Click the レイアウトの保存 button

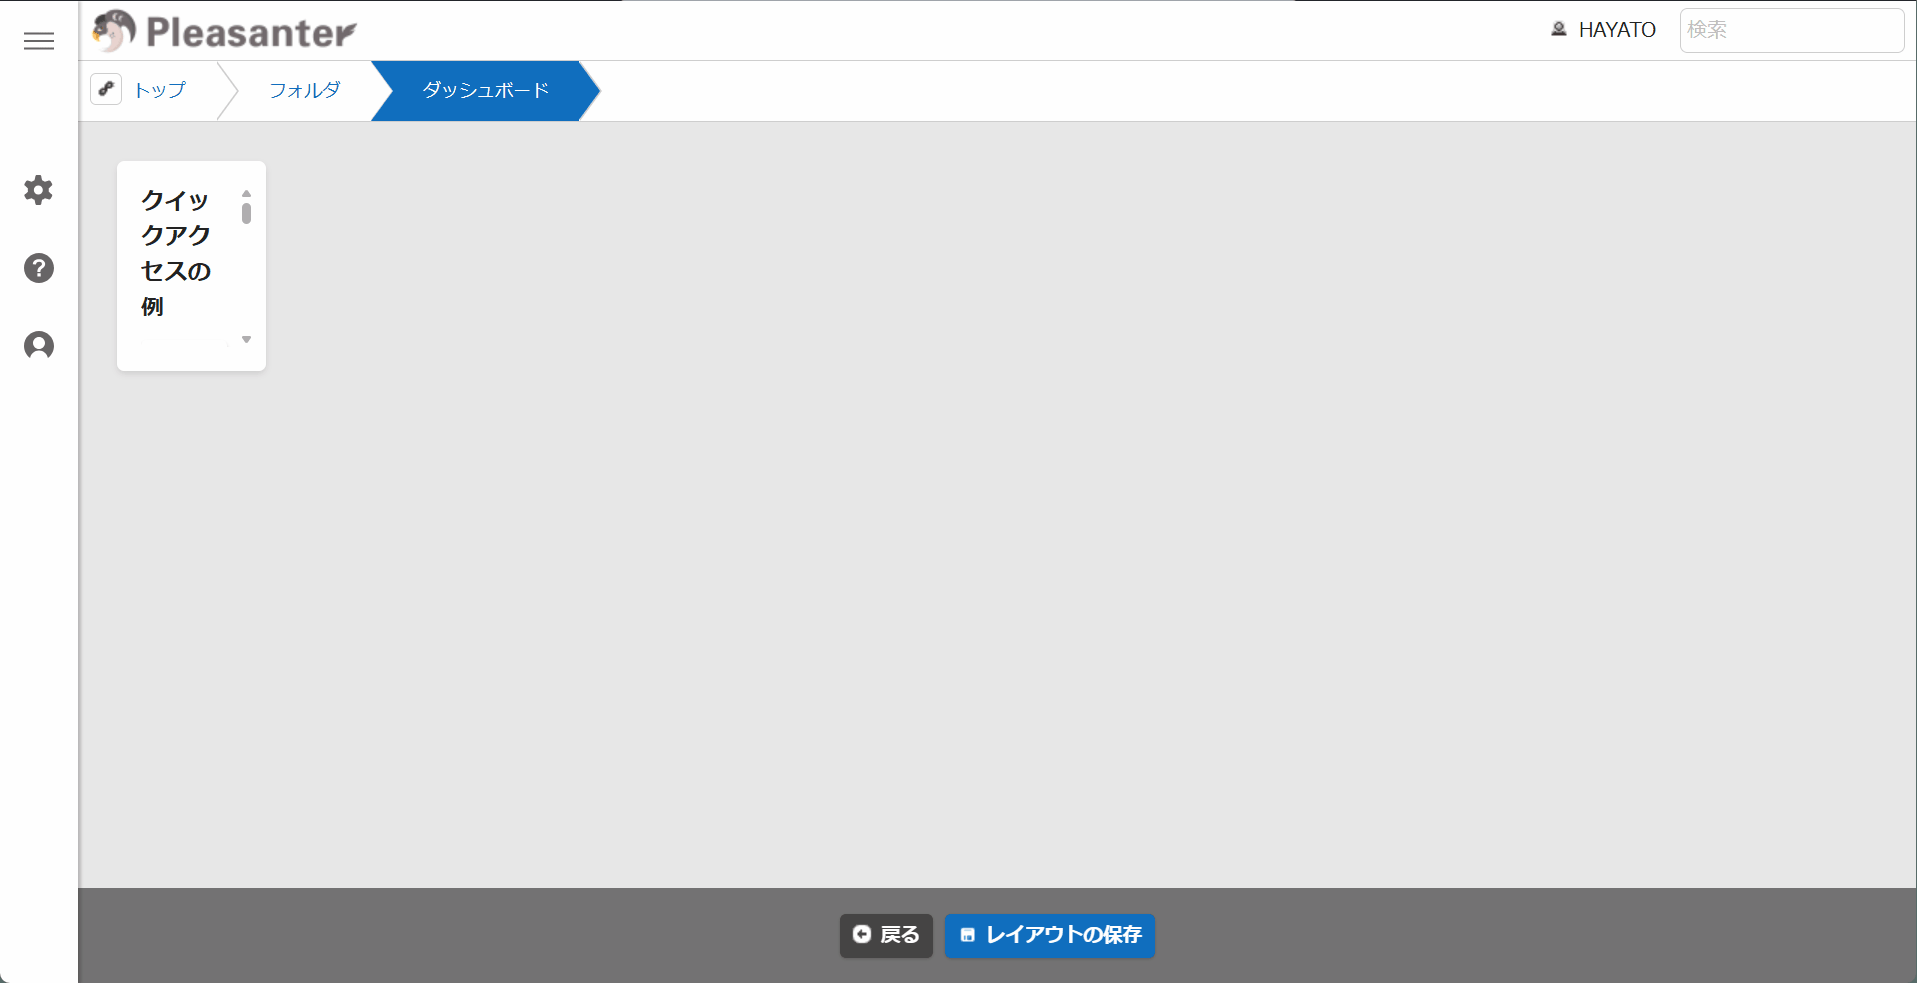point(1050,935)
